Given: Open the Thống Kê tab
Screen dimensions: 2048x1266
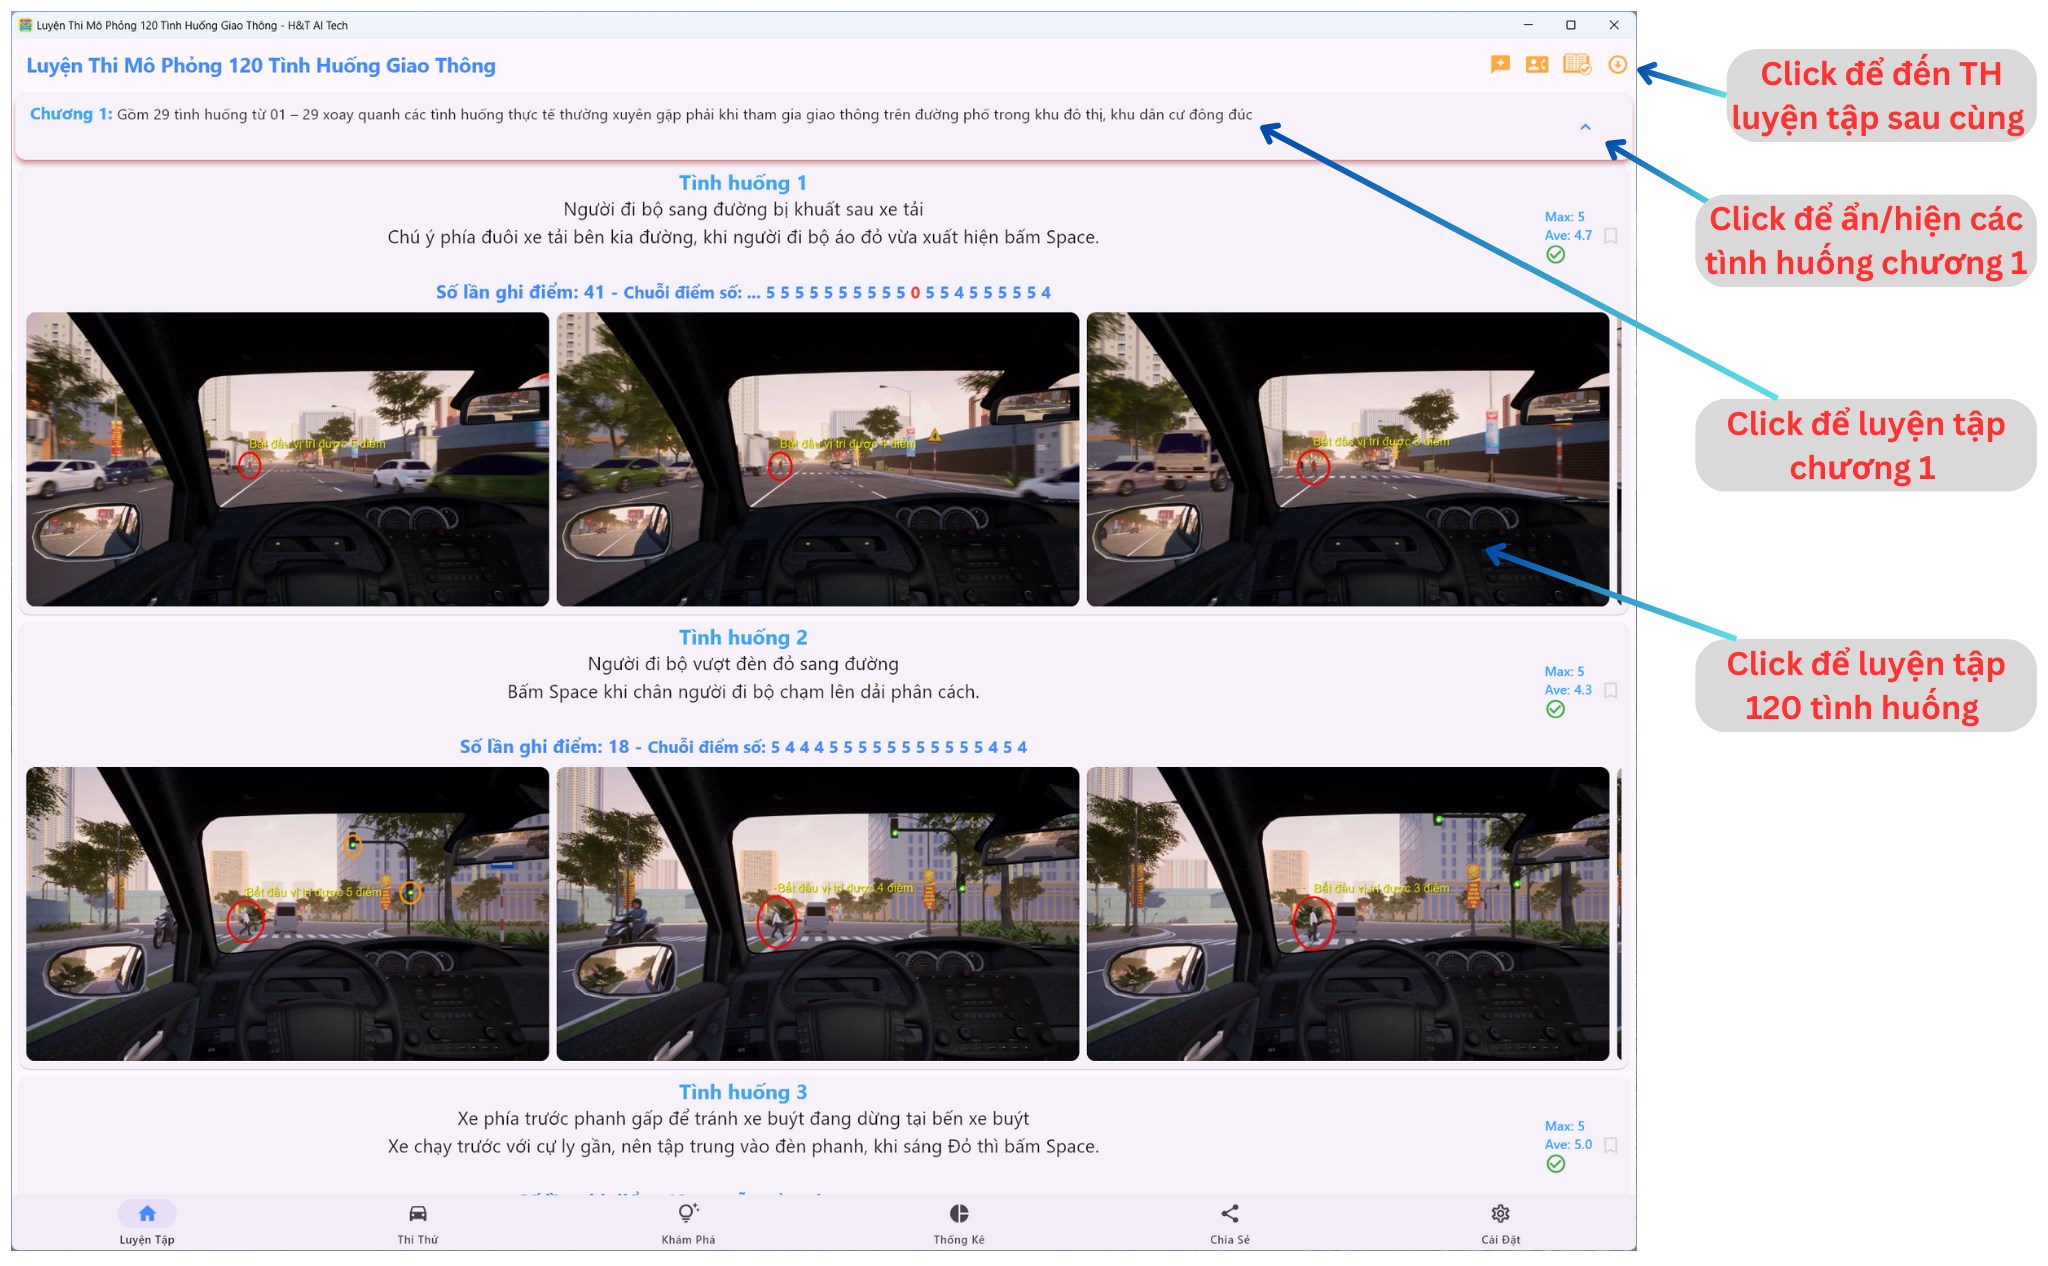Looking at the screenshot, I should pos(959,1223).
